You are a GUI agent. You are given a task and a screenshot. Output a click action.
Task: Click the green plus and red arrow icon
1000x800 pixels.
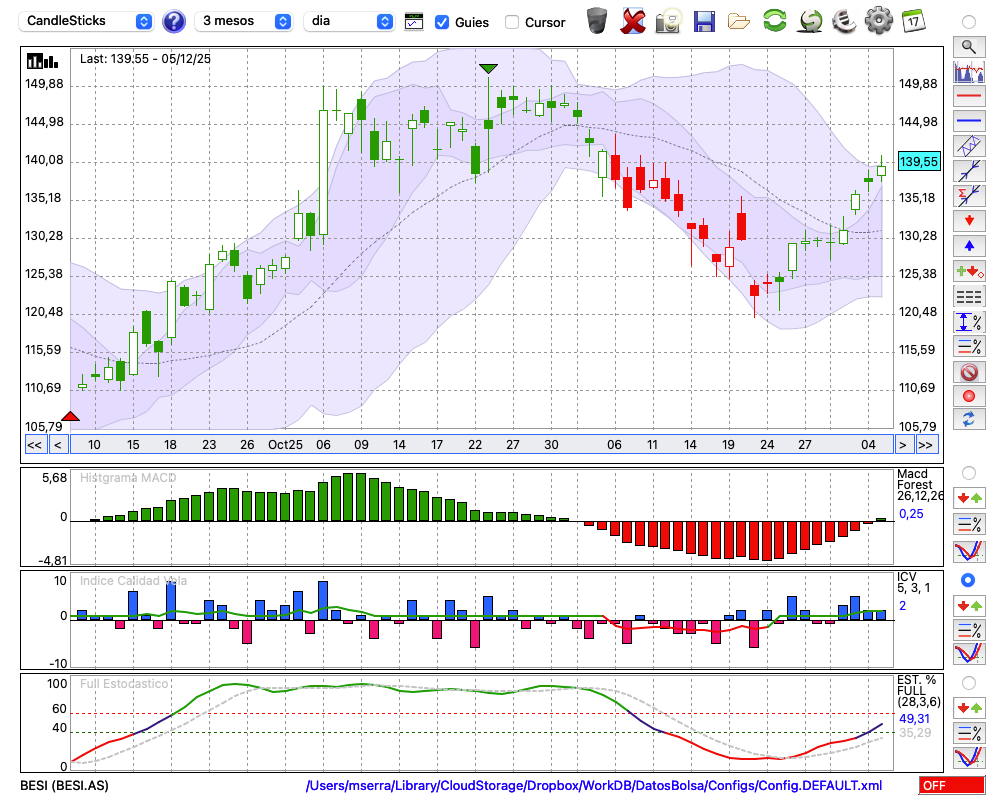969,271
